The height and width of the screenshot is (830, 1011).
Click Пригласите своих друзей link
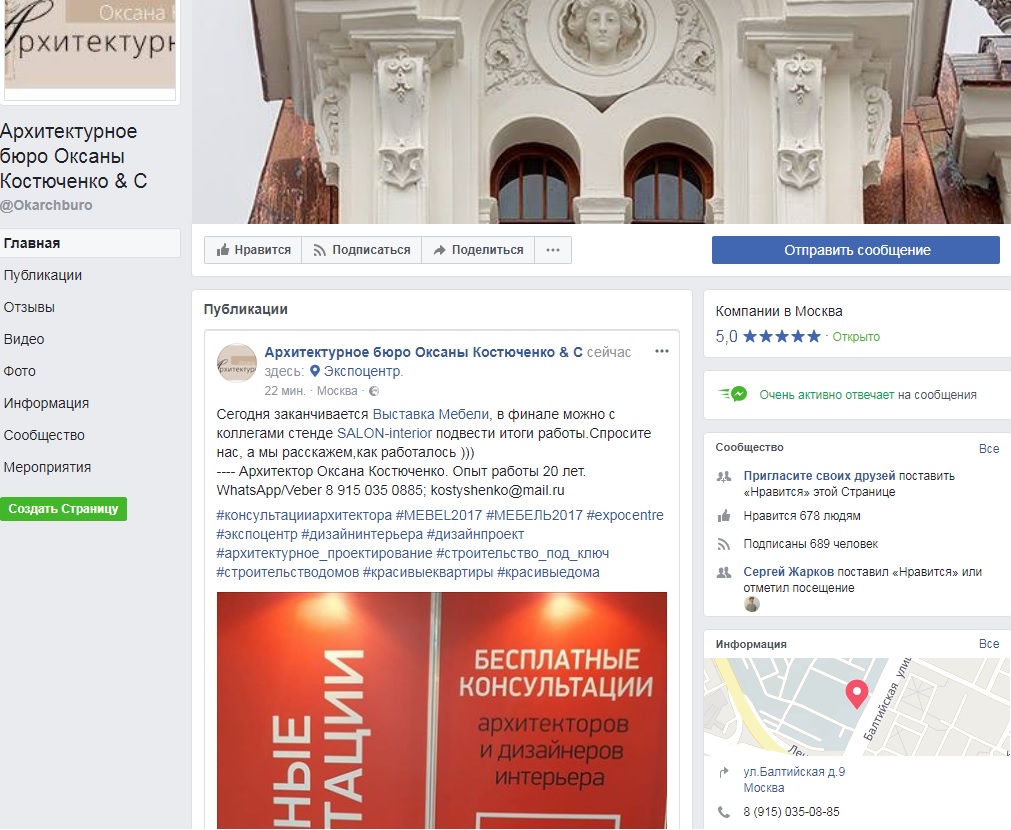(819, 476)
